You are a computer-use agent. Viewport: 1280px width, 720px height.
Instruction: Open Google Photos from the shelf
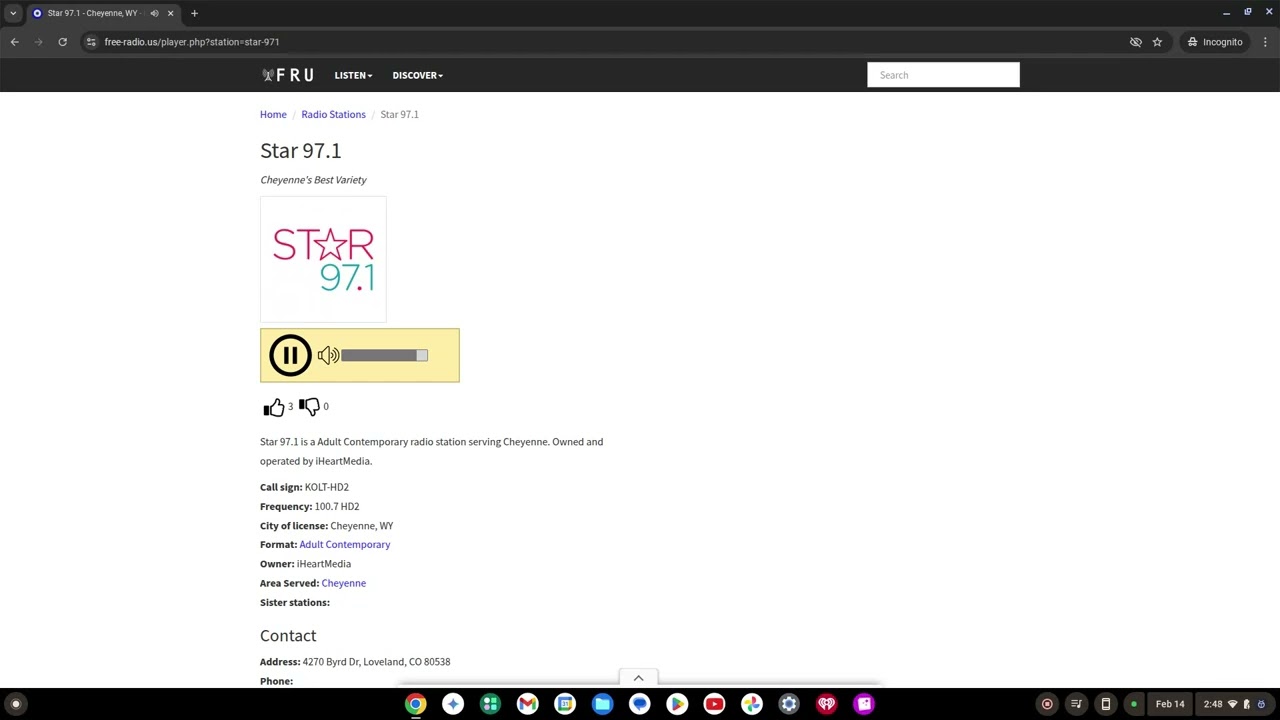[x=751, y=704]
